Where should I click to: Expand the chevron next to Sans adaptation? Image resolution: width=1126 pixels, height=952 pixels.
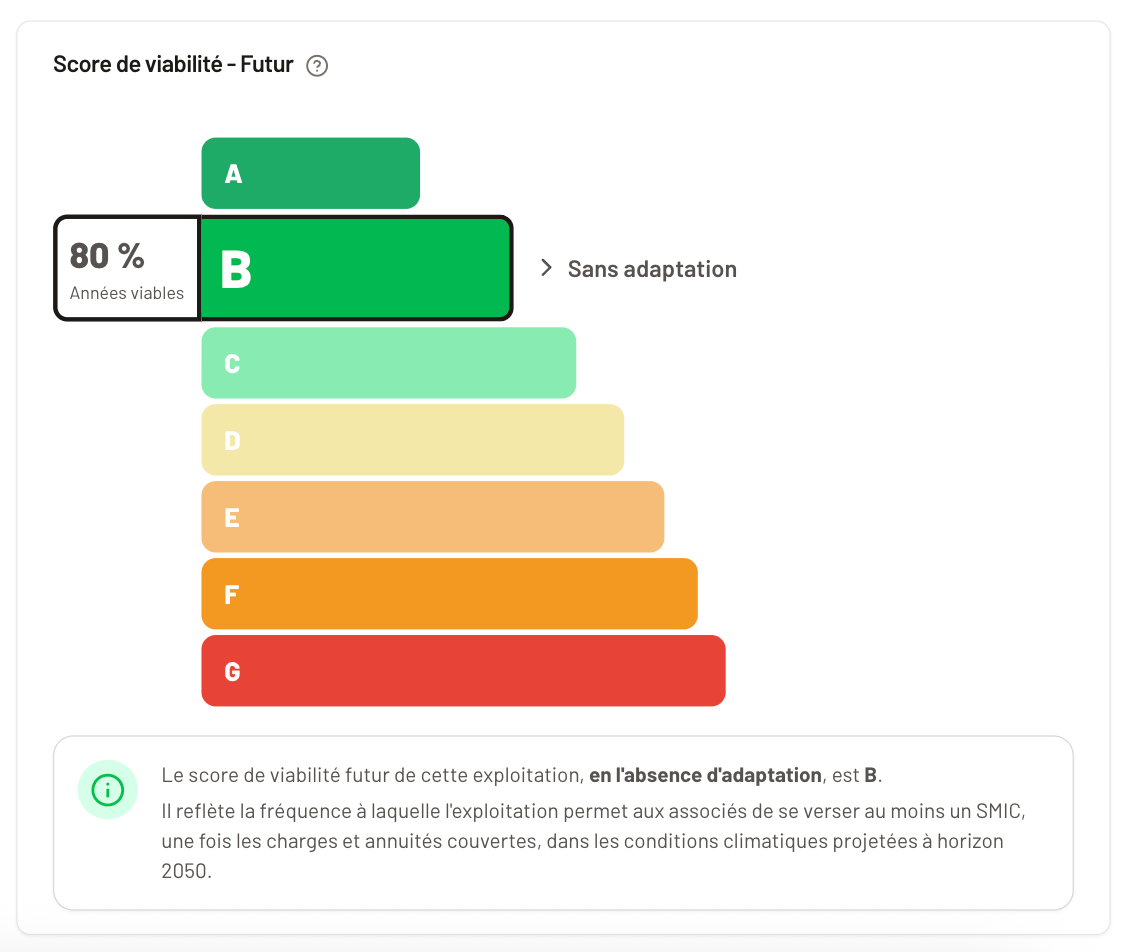tap(546, 268)
